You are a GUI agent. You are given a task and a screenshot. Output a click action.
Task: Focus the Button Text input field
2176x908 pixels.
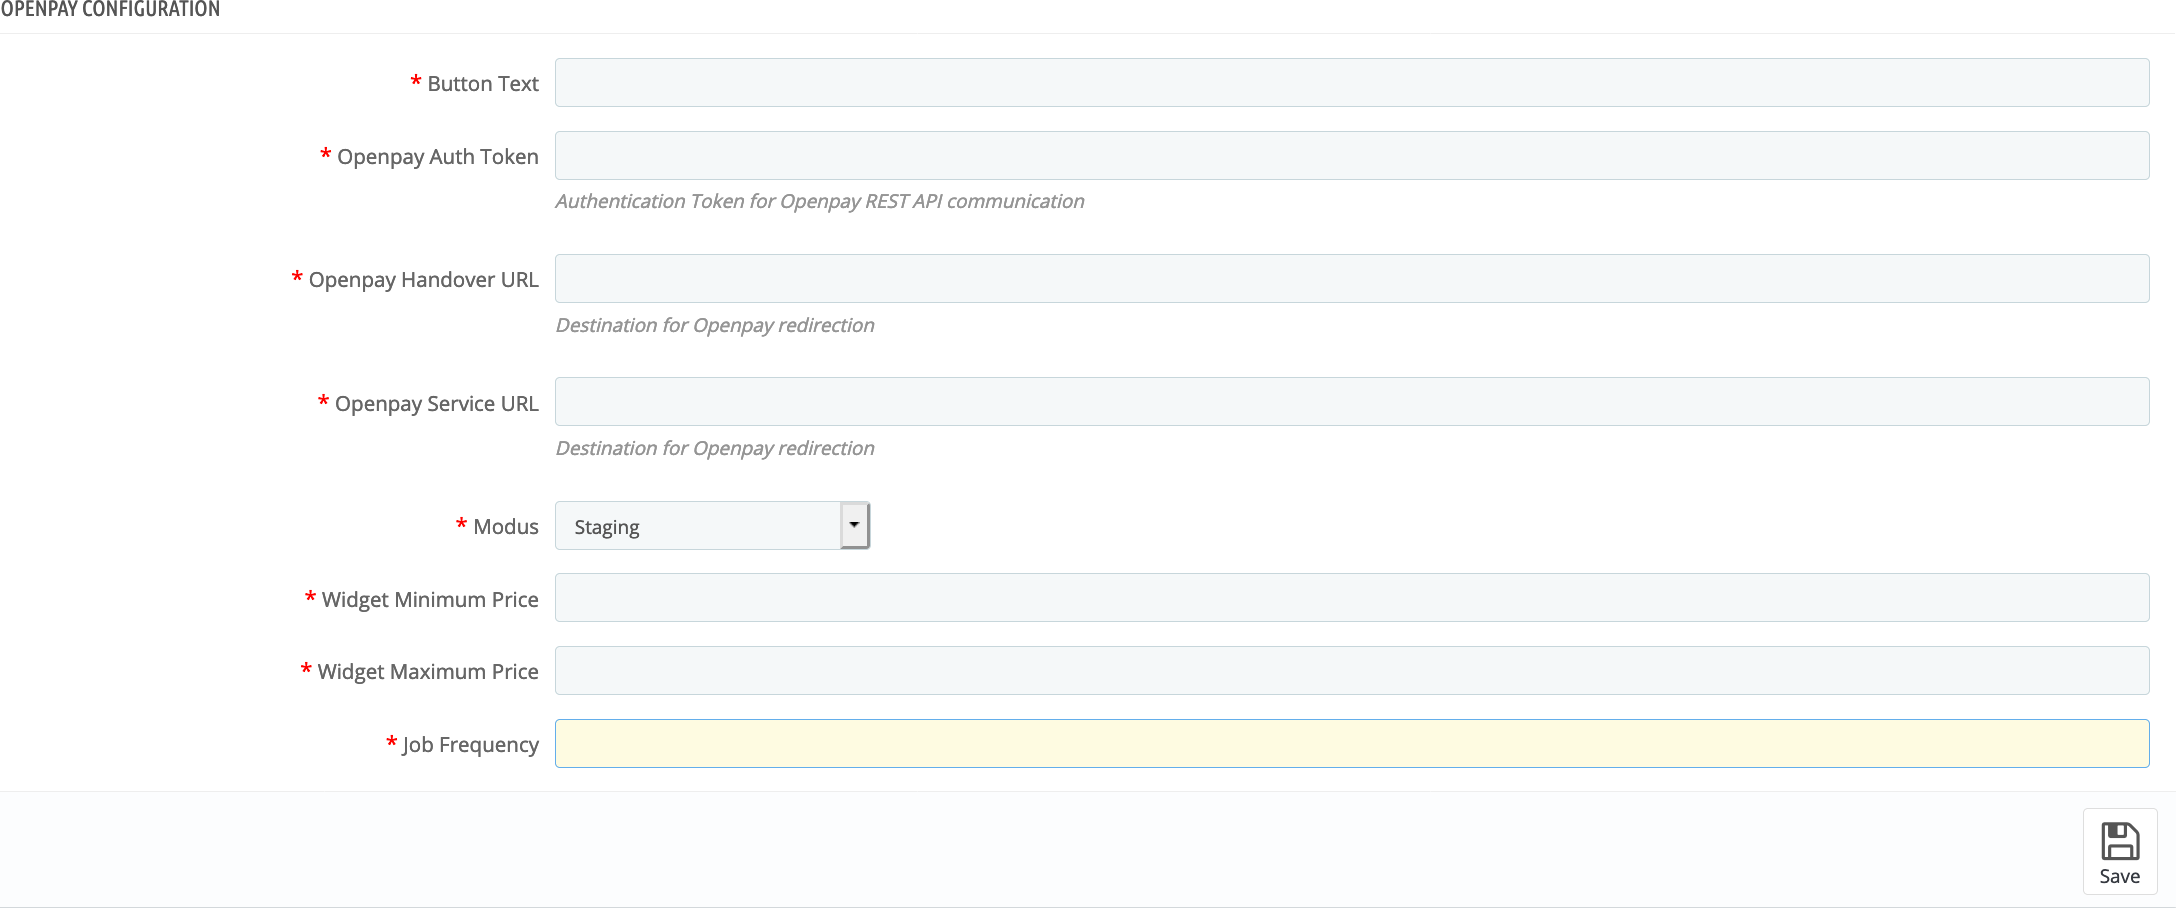[x=1351, y=83]
